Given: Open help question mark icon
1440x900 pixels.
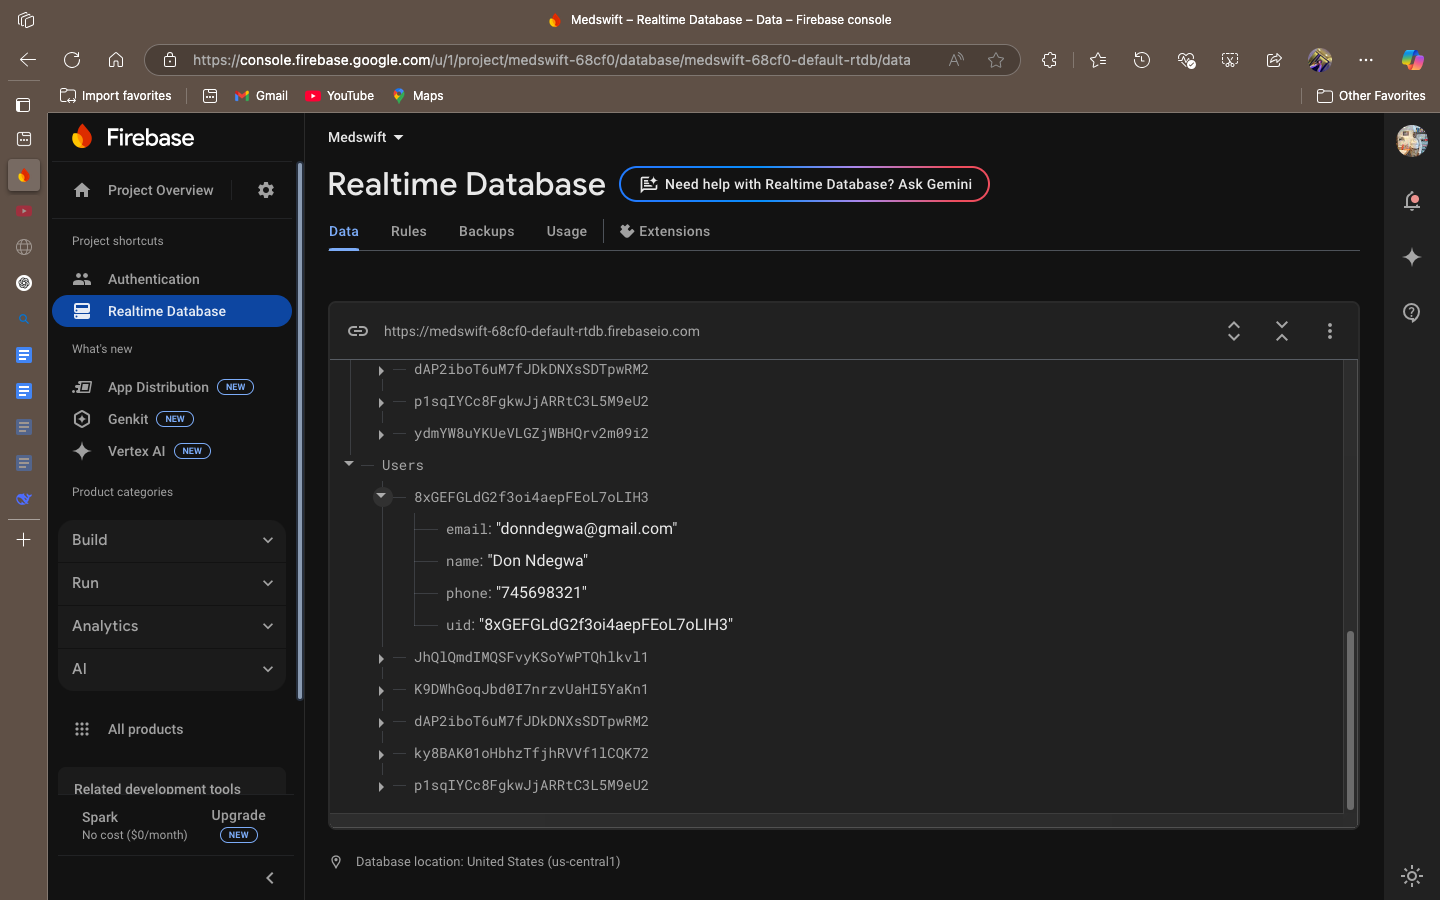Looking at the screenshot, I should click(1412, 313).
